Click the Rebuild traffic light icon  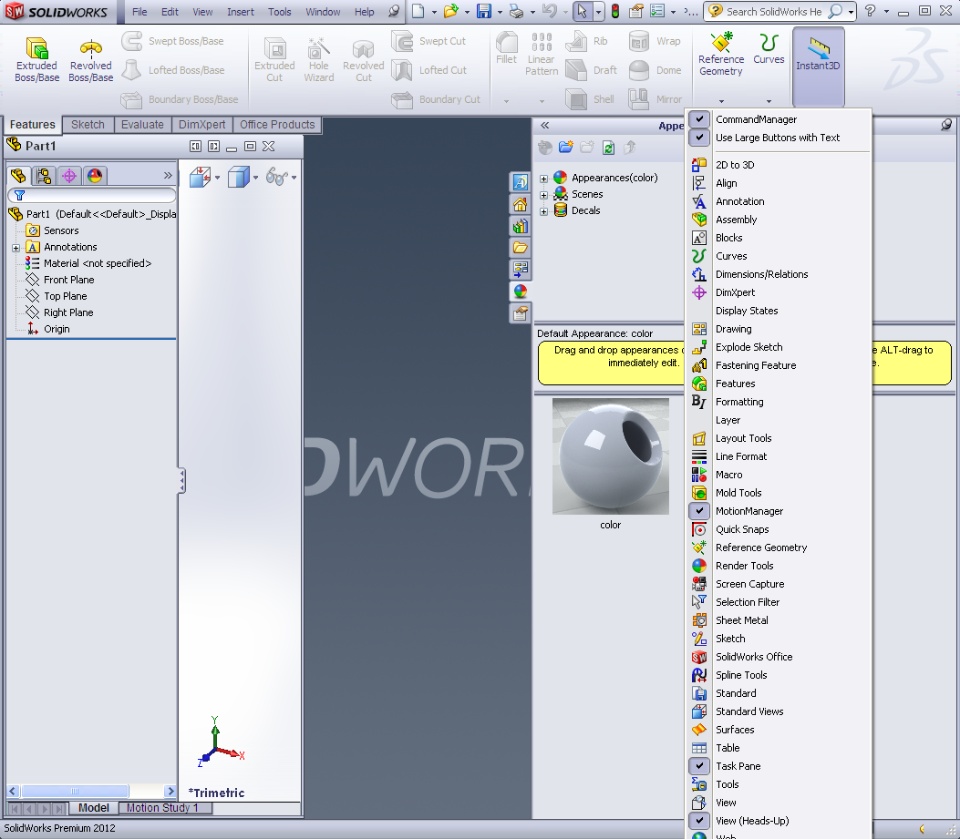point(615,11)
